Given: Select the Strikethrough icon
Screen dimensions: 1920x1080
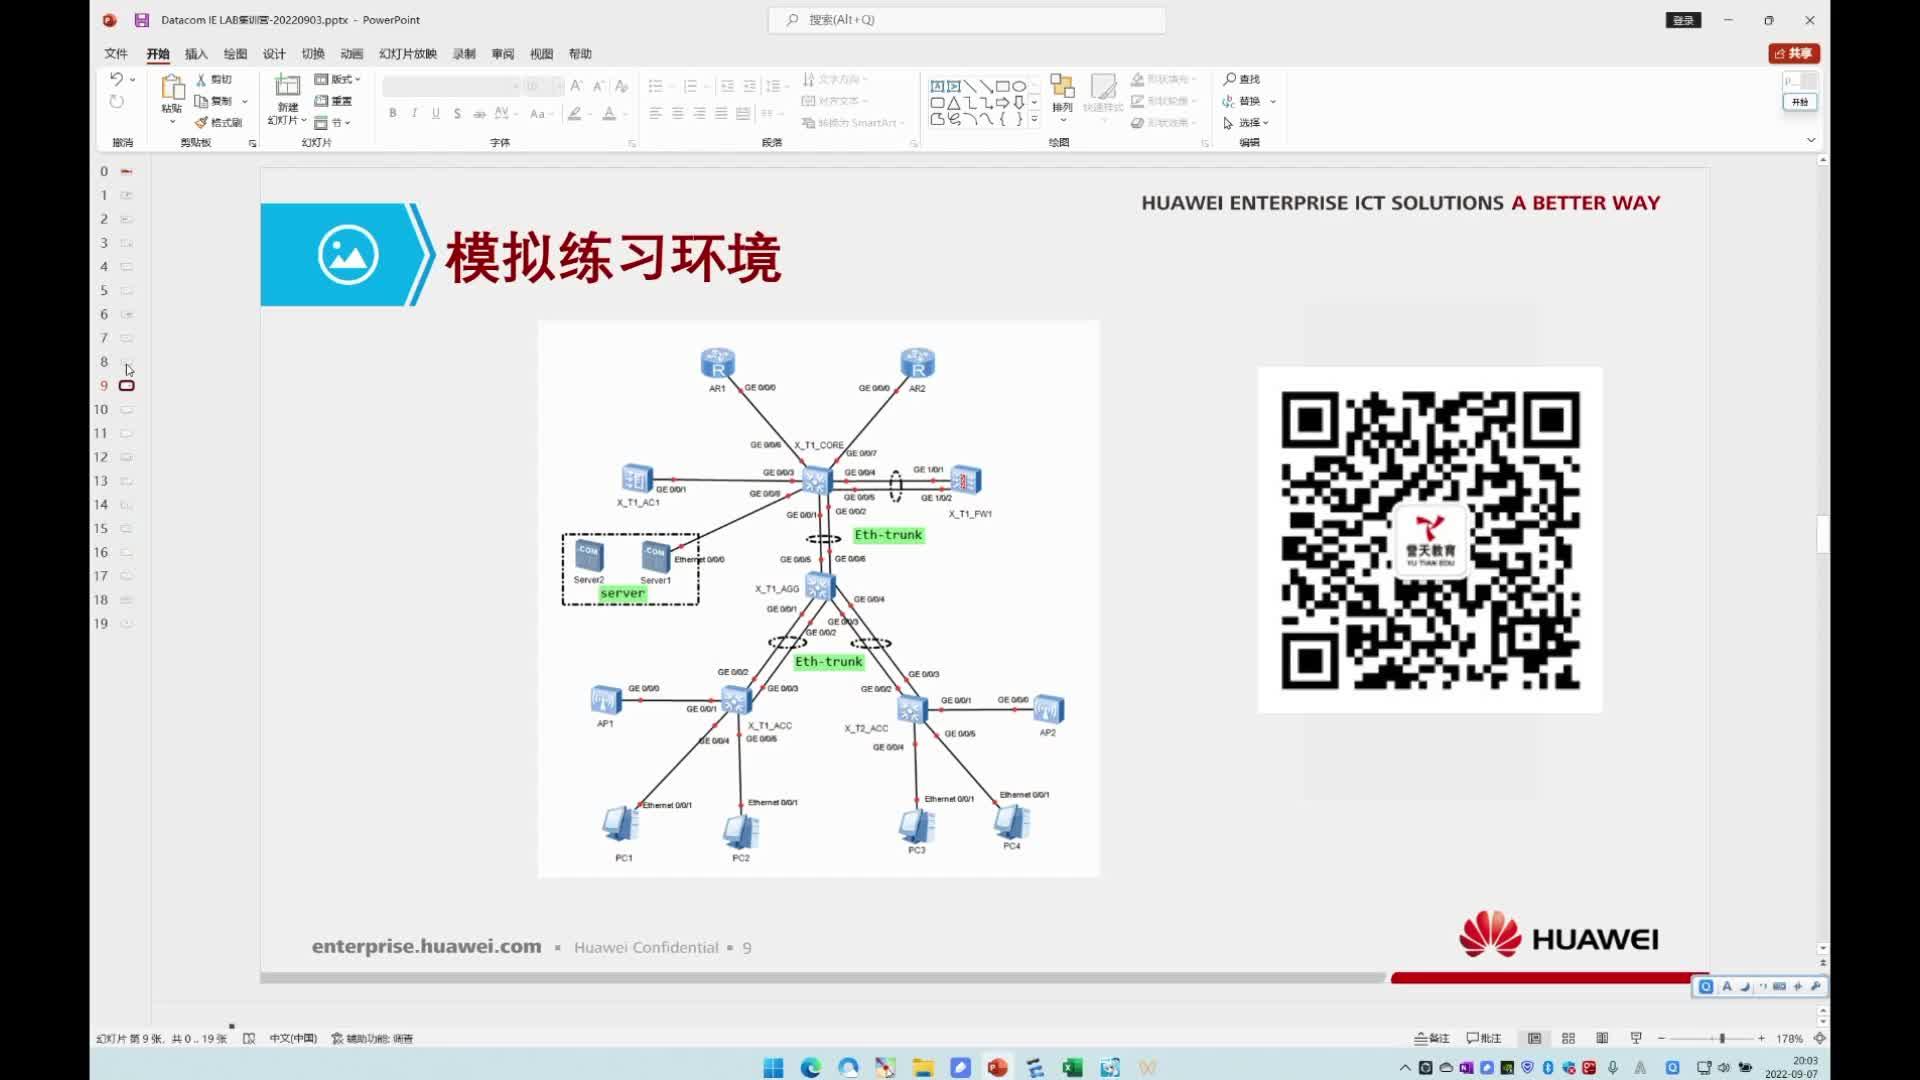Looking at the screenshot, I should click(457, 113).
